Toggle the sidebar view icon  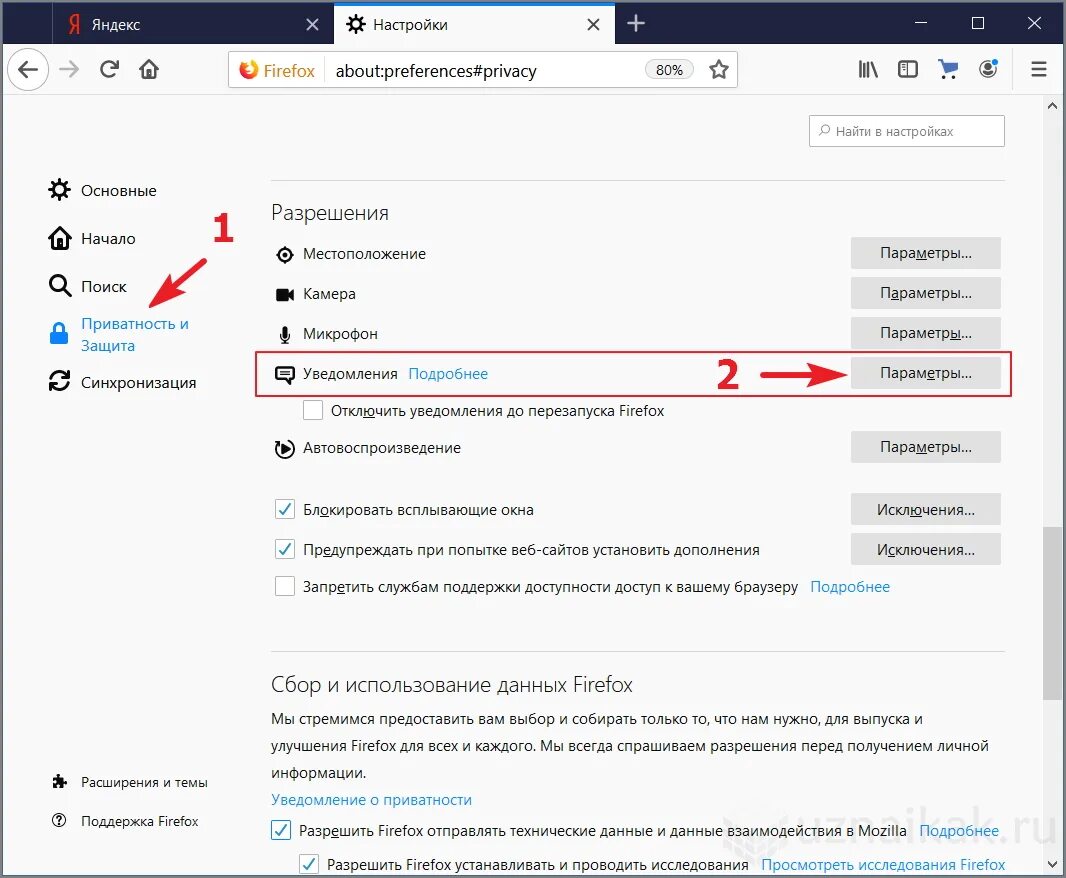908,69
